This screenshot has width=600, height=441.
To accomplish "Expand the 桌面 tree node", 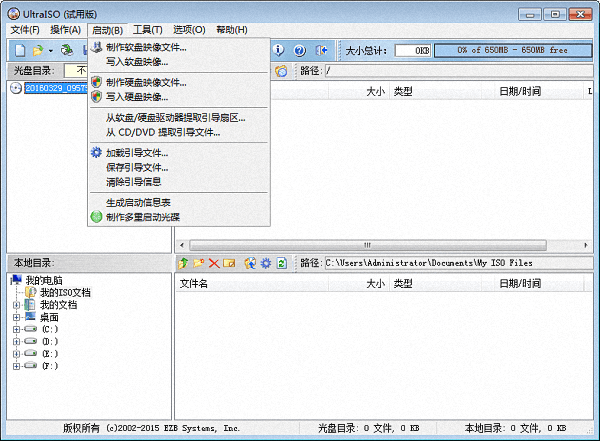I will coord(16,317).
